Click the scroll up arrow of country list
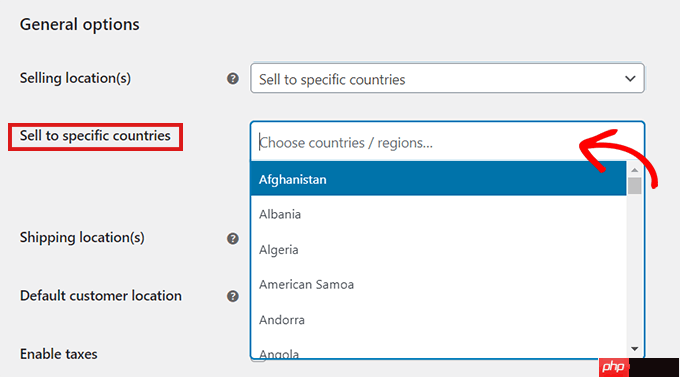The width and height of the screenshot is (680, 377). point(634,170)
